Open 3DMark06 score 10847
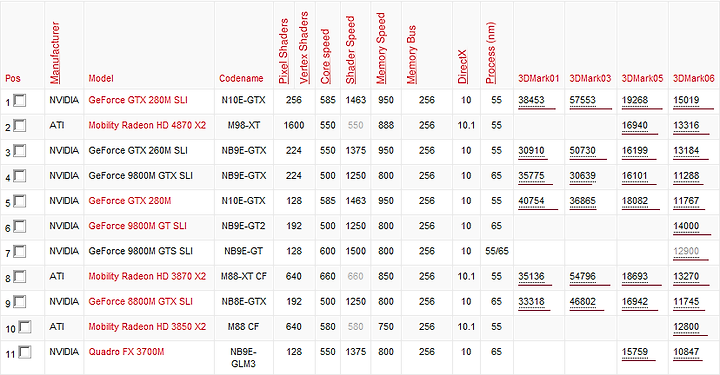The width and height of the screenshot is (720, 375). click(686, 352)
